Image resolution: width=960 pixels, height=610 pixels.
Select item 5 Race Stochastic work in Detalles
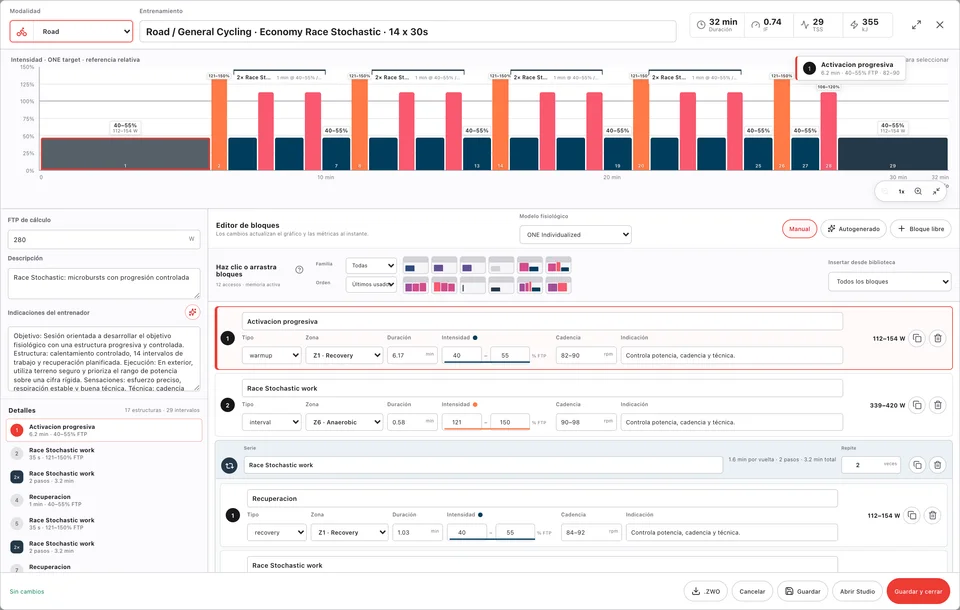pos(104,524)
